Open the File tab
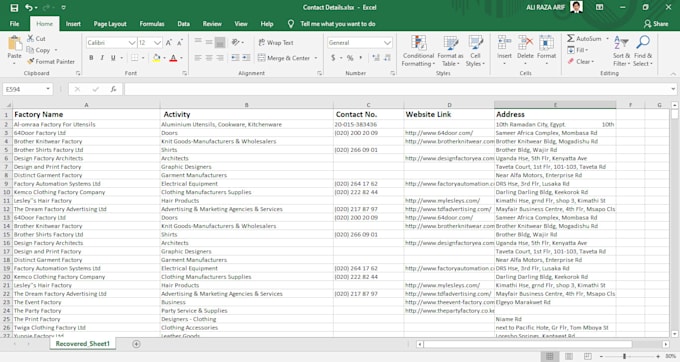Viewport: 680px width, 362px height. [x=14, y=24]
